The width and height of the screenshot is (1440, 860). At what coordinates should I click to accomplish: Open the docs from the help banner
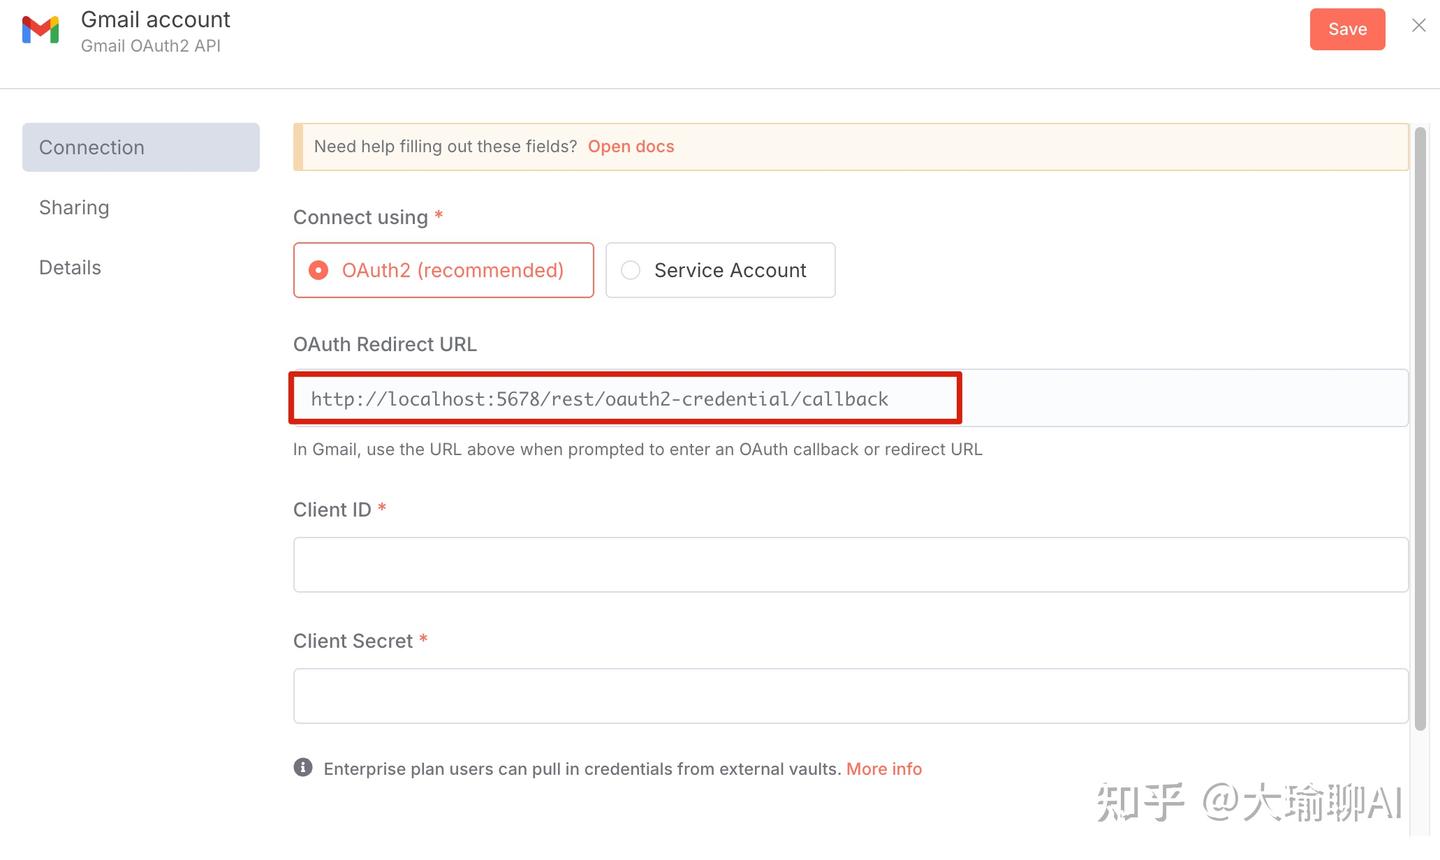tap(631, 146)
